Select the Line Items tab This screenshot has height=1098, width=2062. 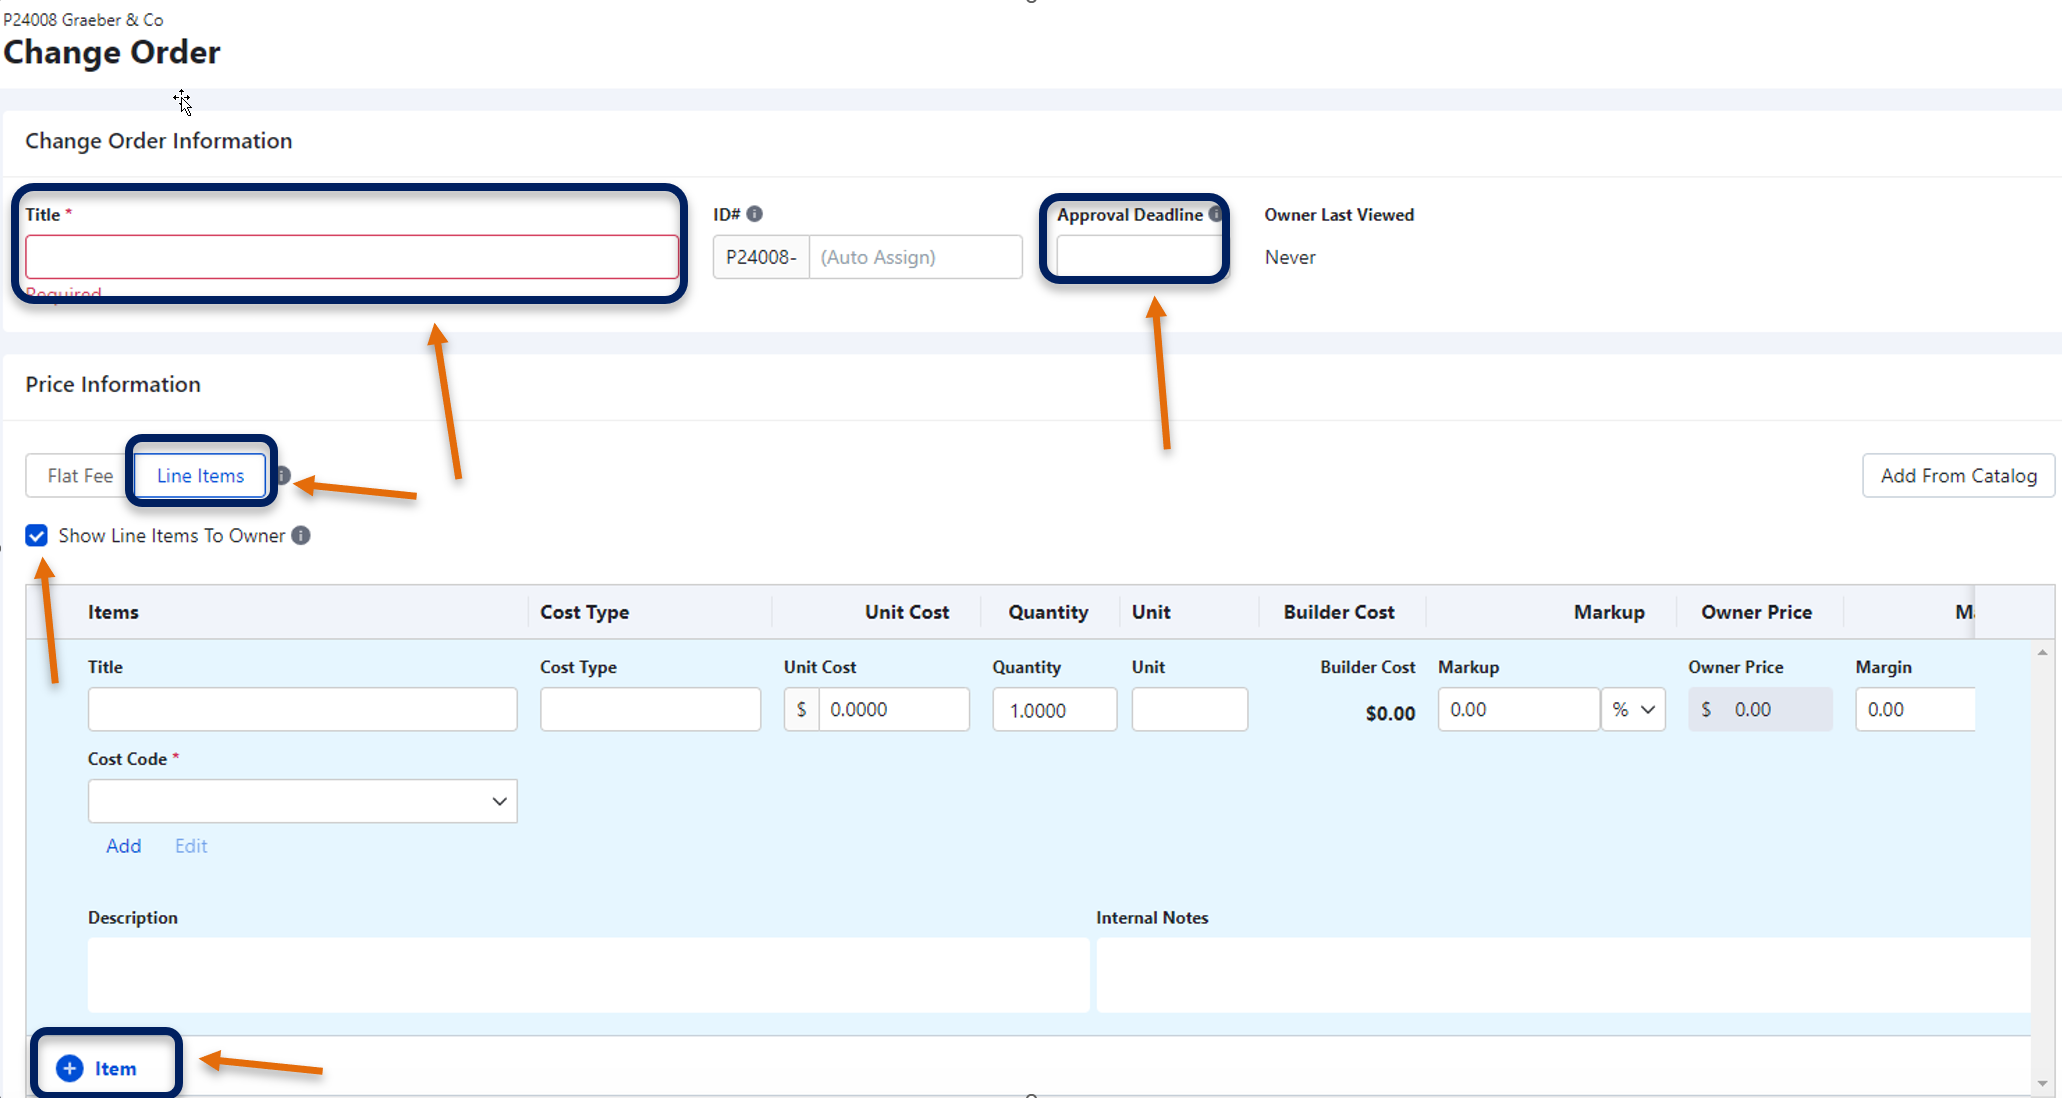coord(199,475)
